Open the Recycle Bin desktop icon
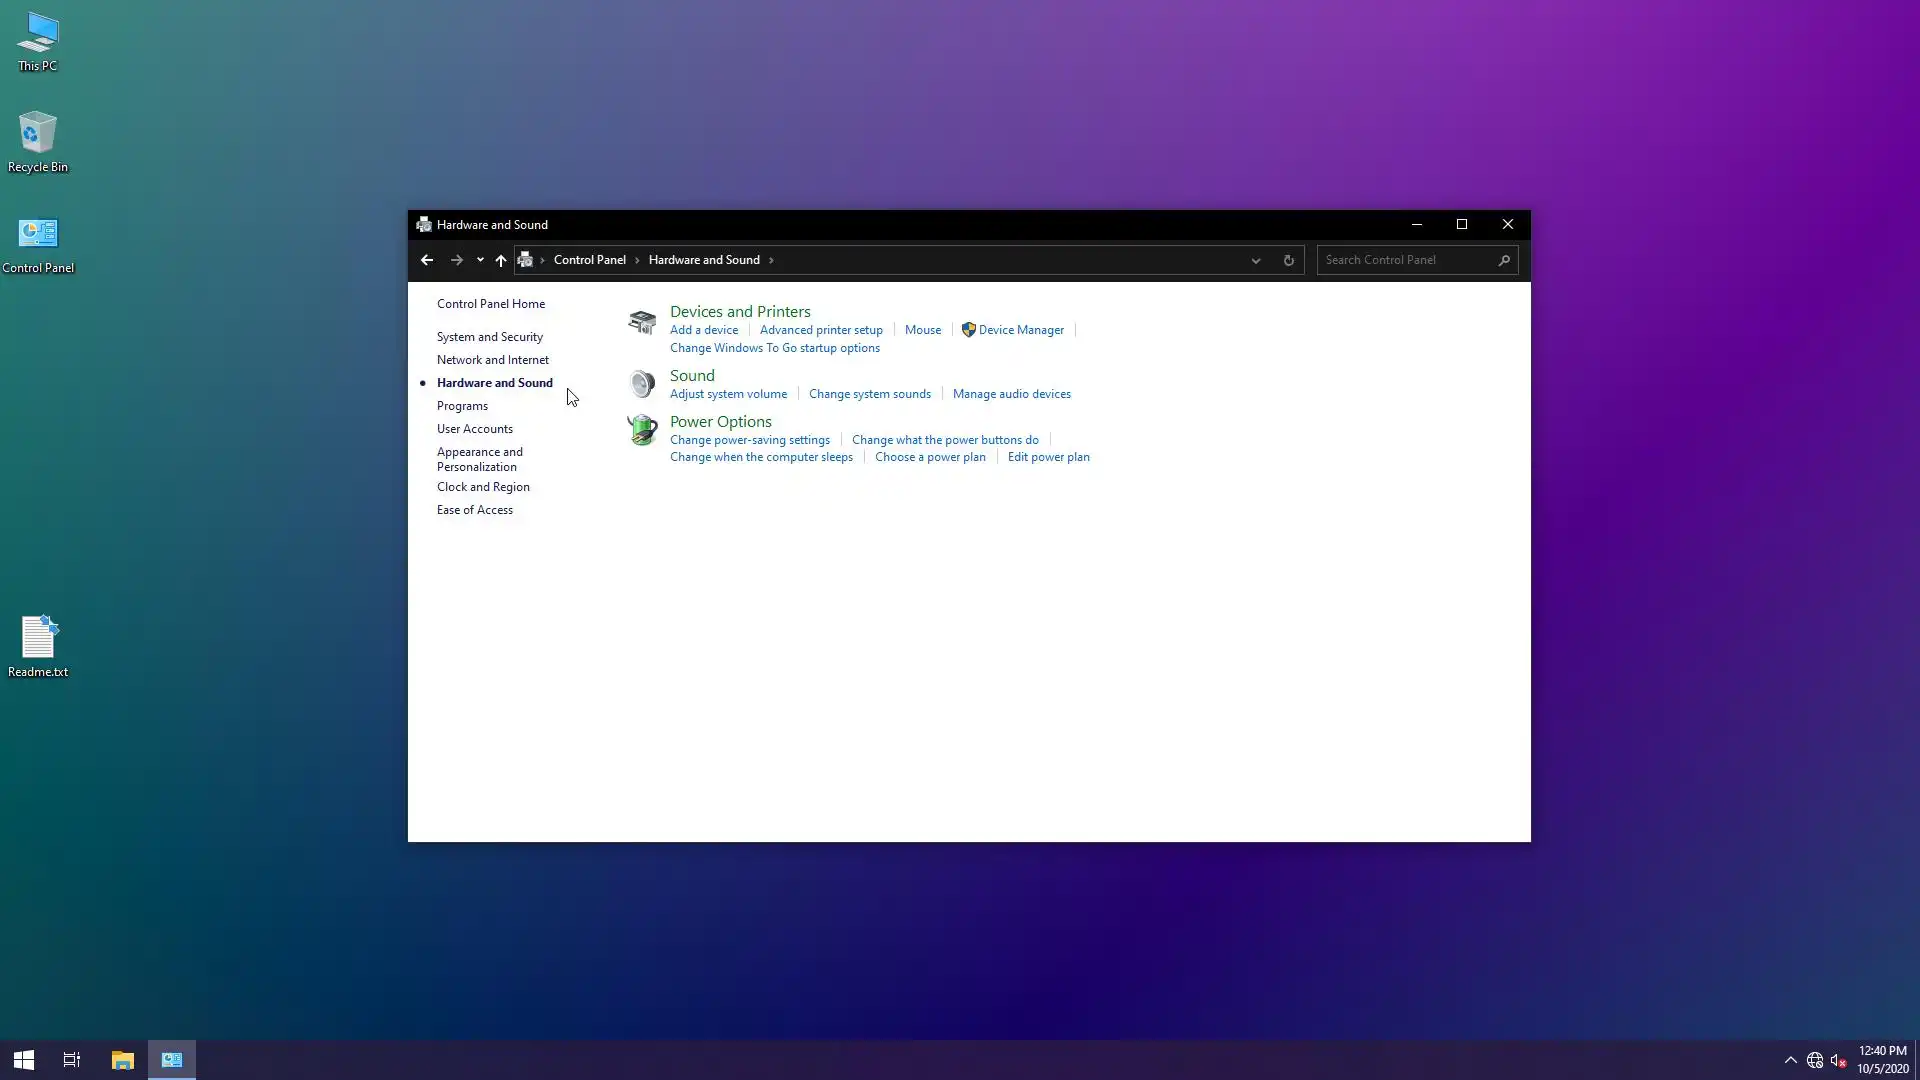 (38, 141)
